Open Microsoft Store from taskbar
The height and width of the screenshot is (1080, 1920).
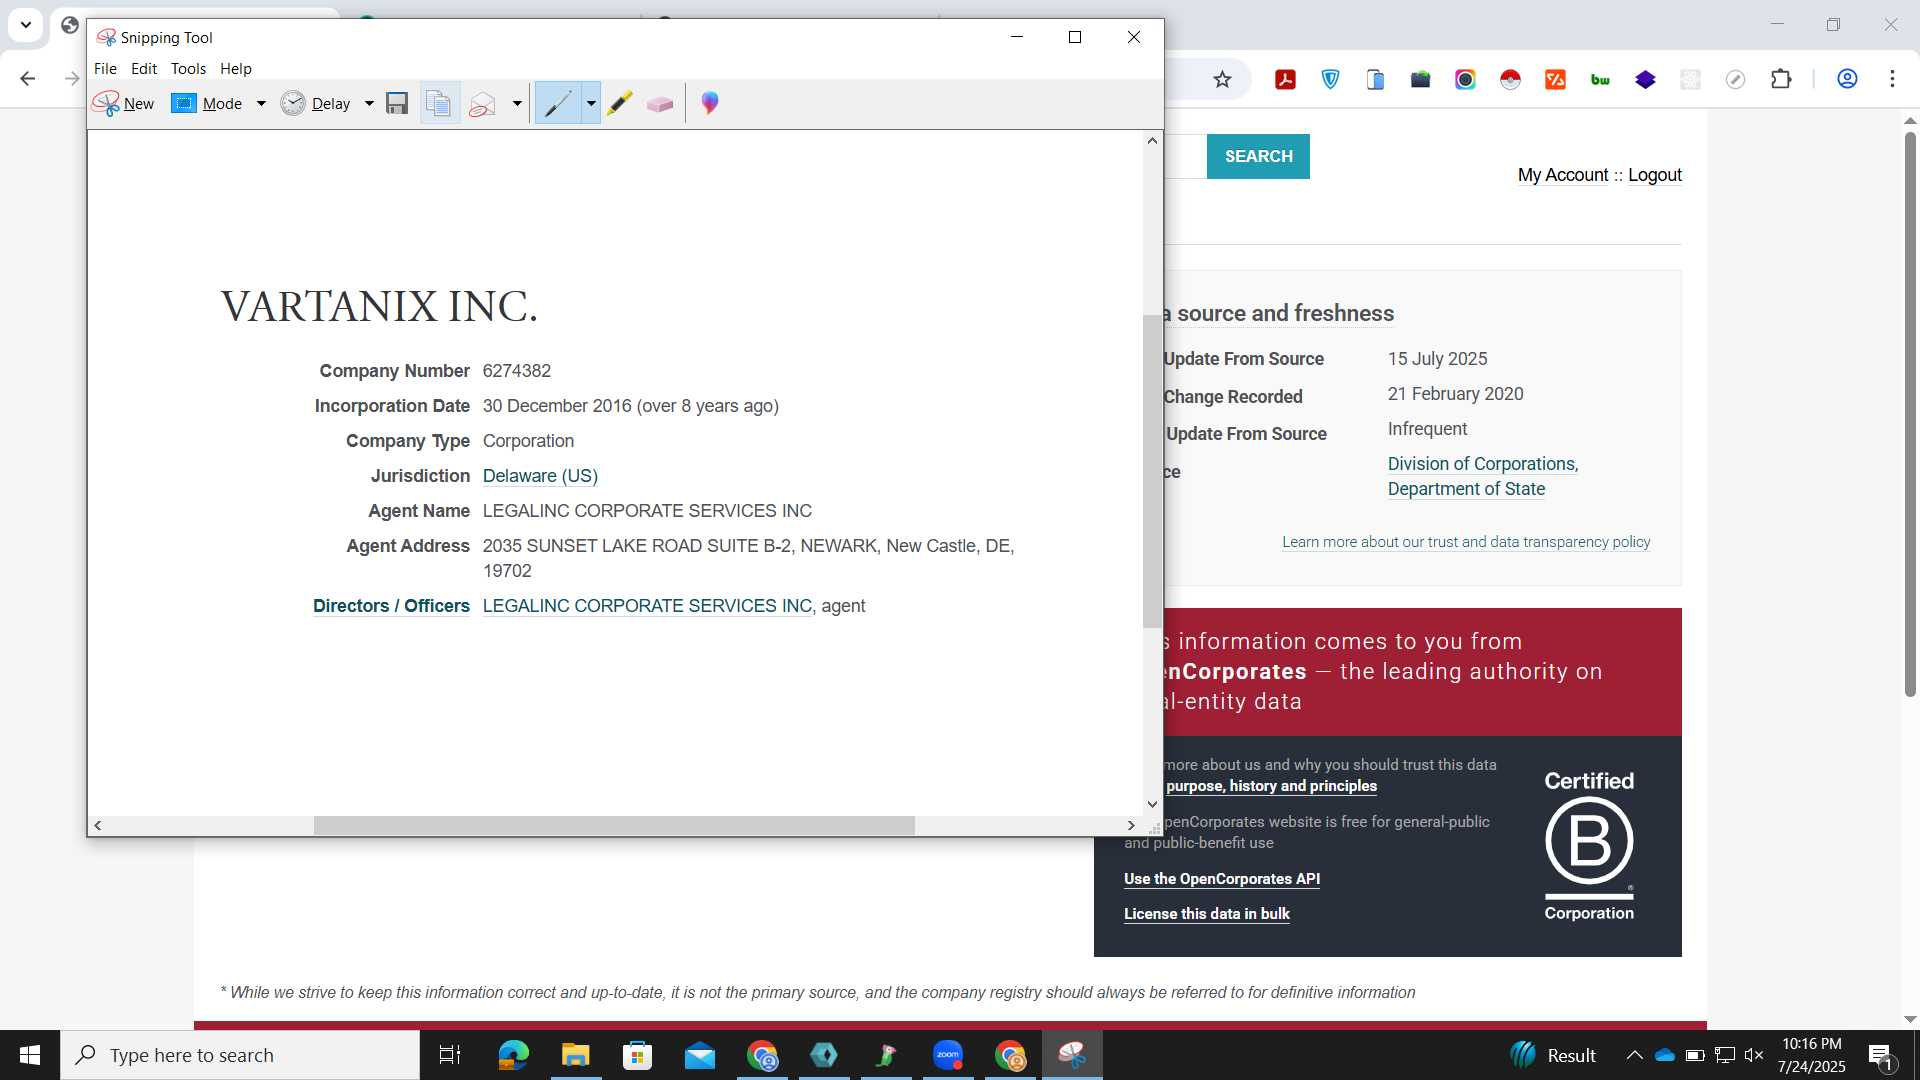pos(637,1055)
